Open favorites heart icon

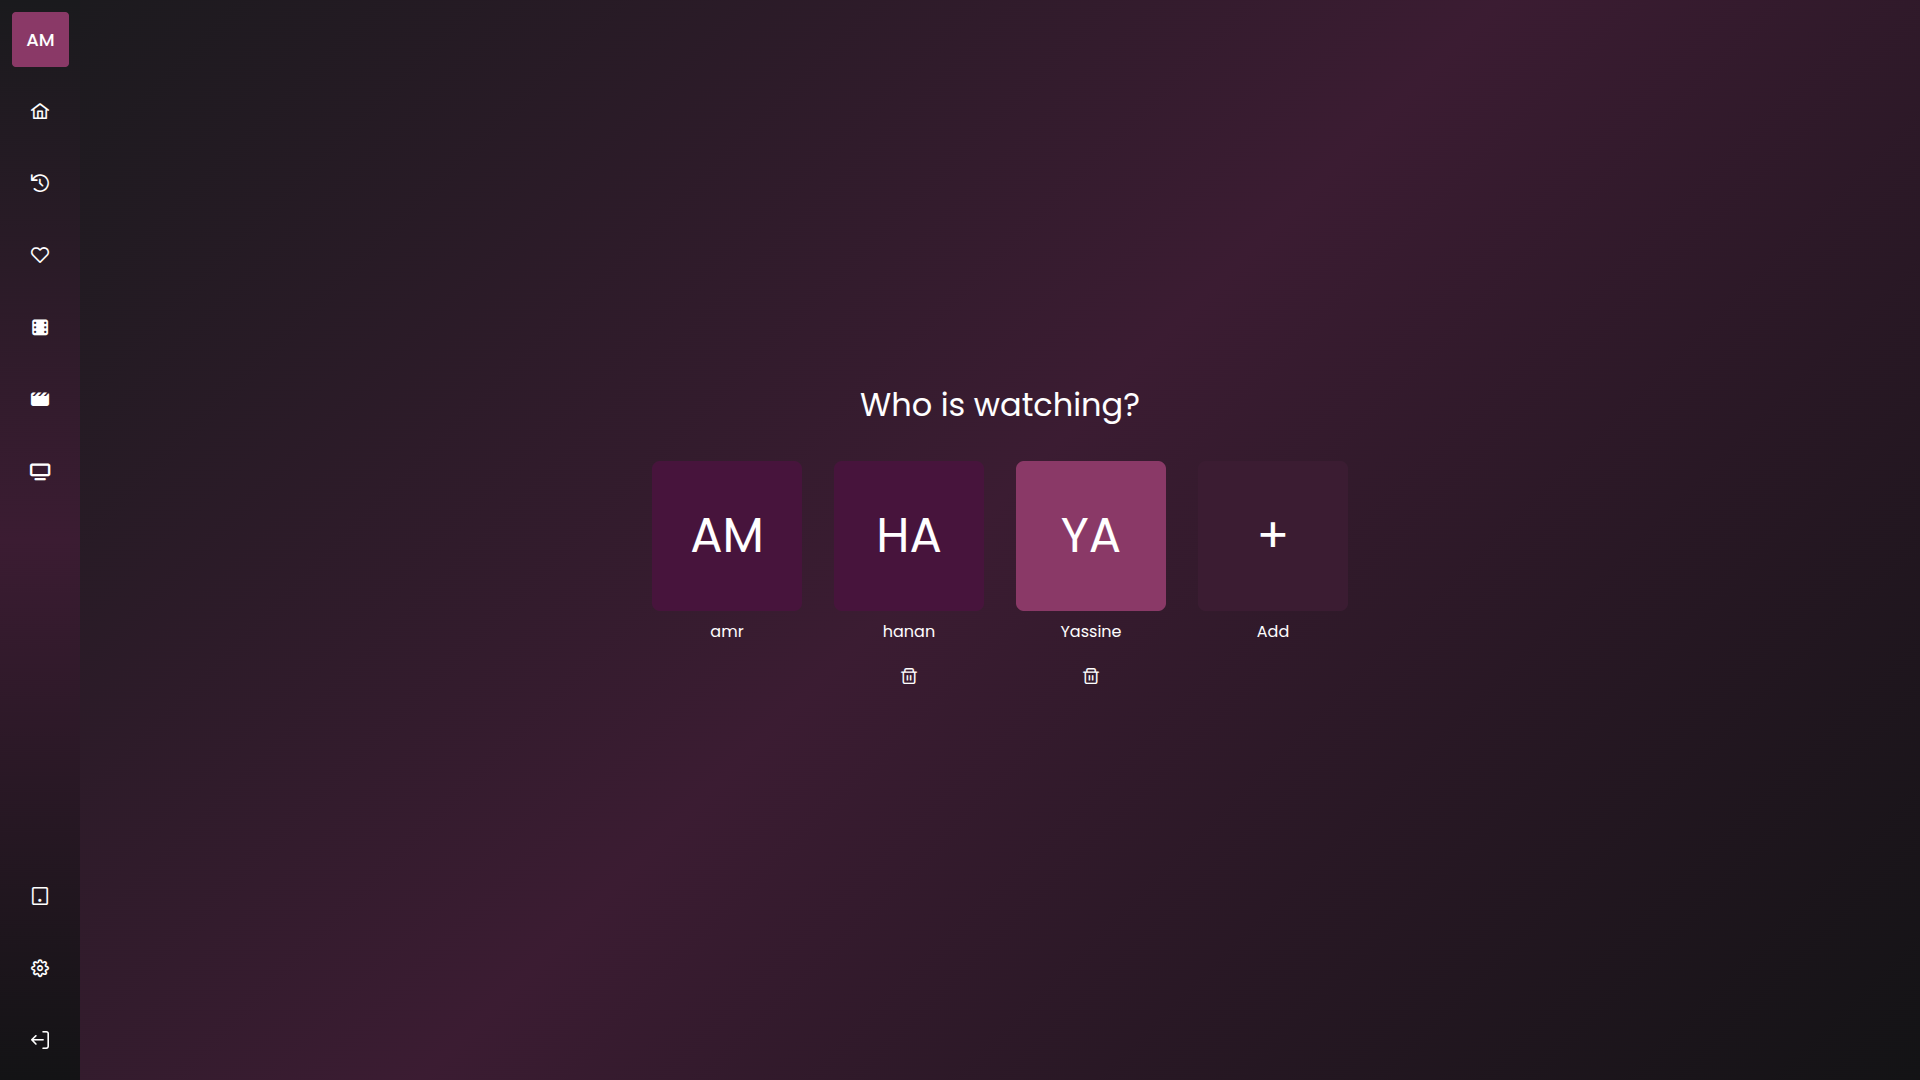coord(40,255)
